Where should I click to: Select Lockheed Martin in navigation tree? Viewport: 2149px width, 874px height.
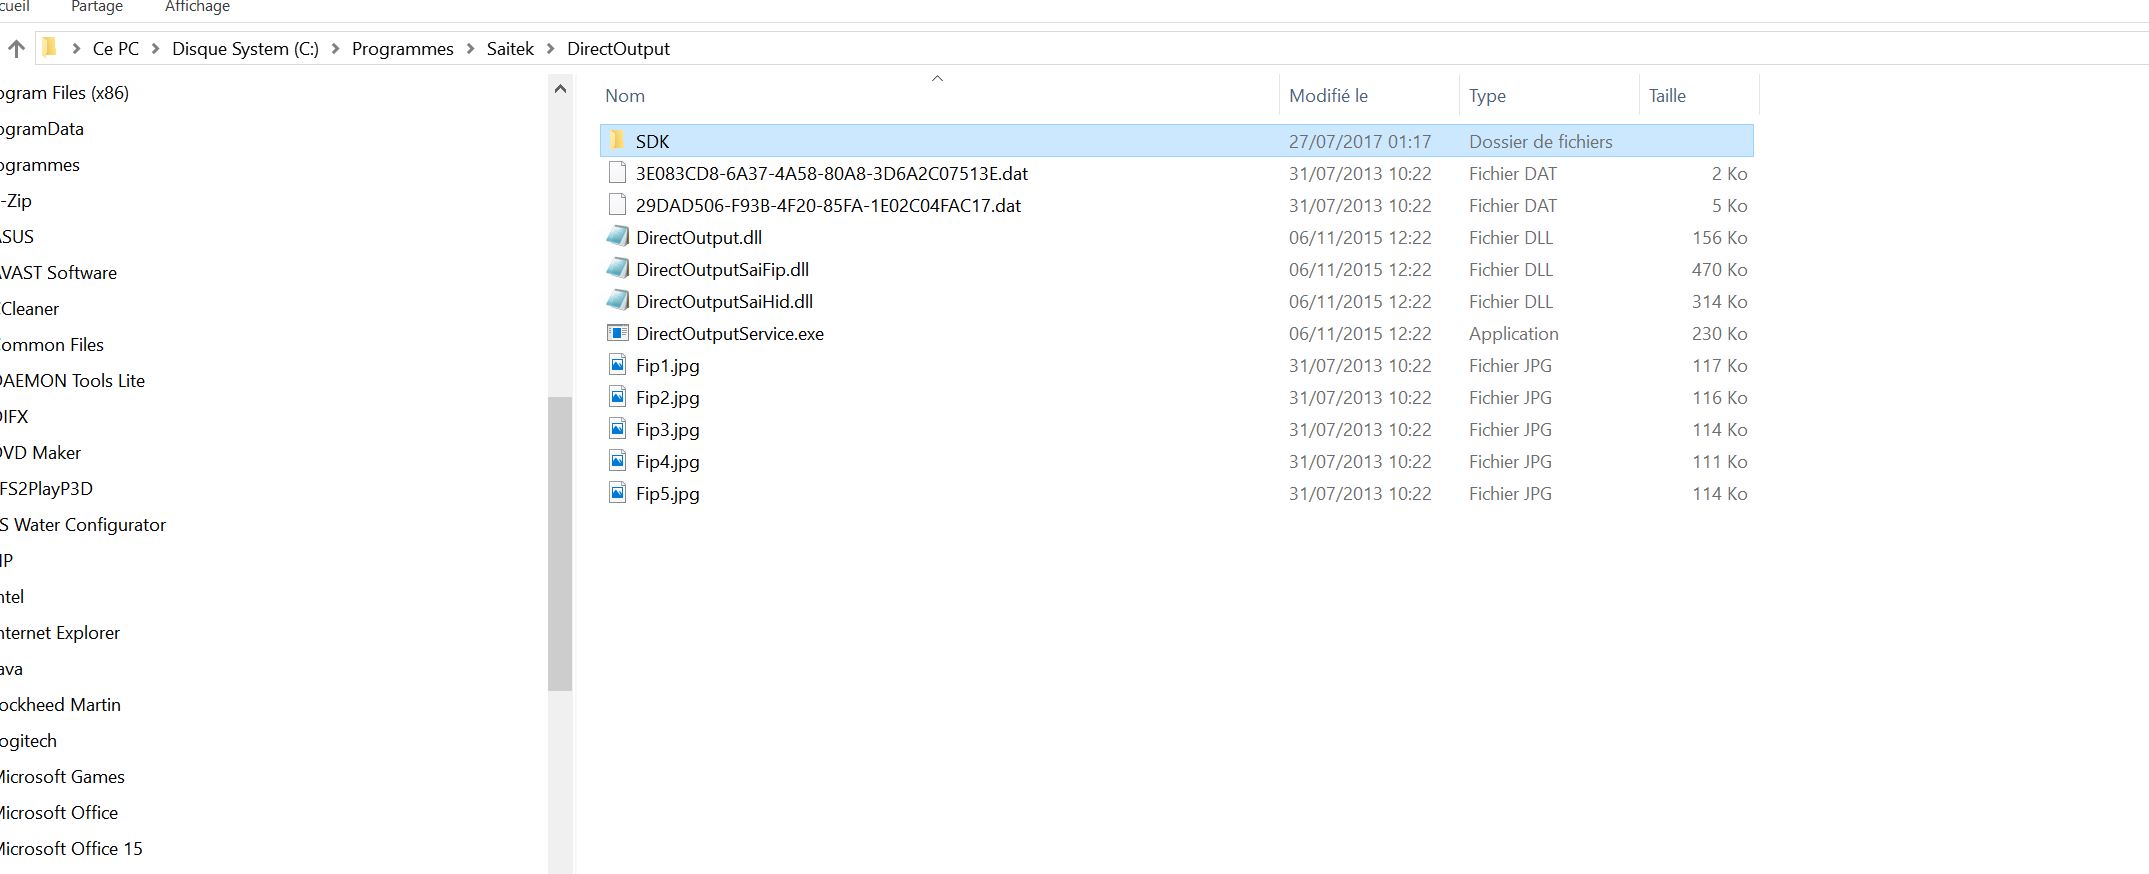pos(60,704)
